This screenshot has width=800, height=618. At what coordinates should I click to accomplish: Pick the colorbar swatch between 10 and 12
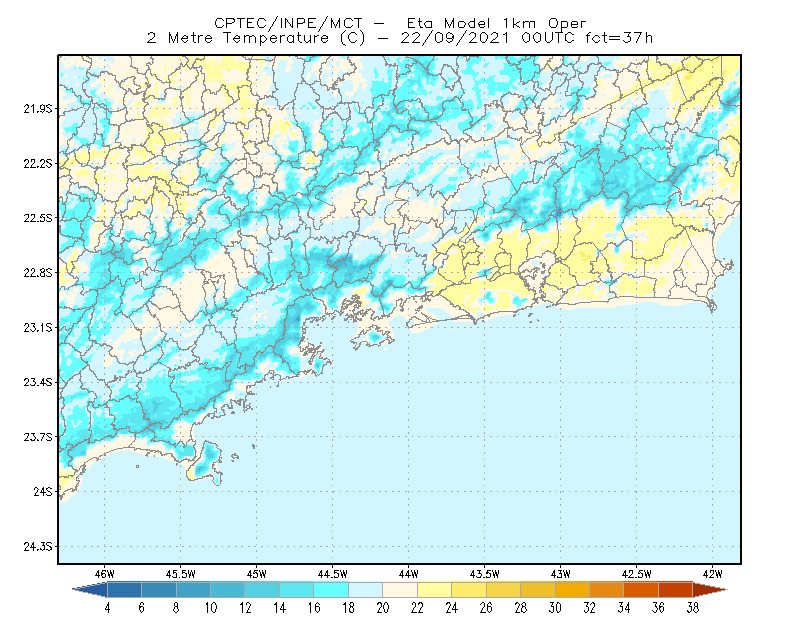point(228,590)
